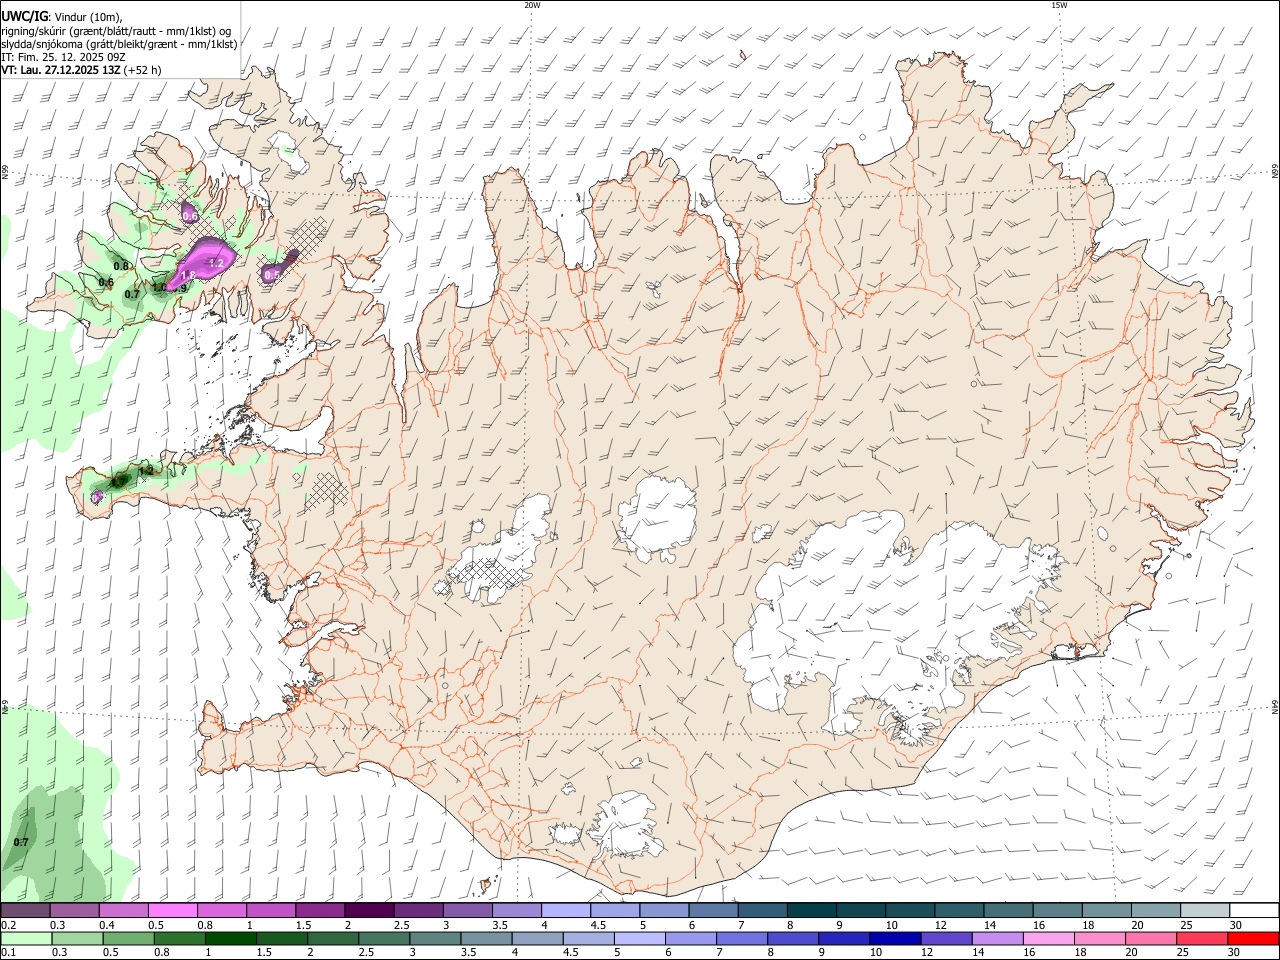1280x960 pixels.
Task: Click the UWC/IG title text
Action: [x=24, y=16]
